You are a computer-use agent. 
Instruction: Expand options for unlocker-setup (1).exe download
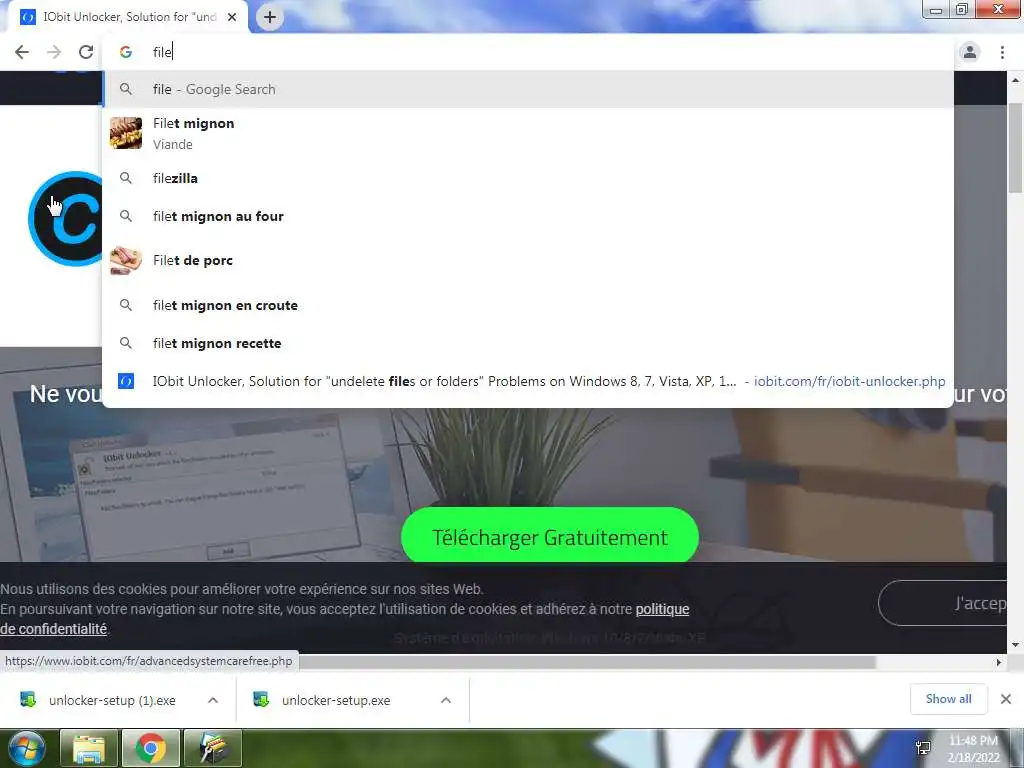[213, 700]
